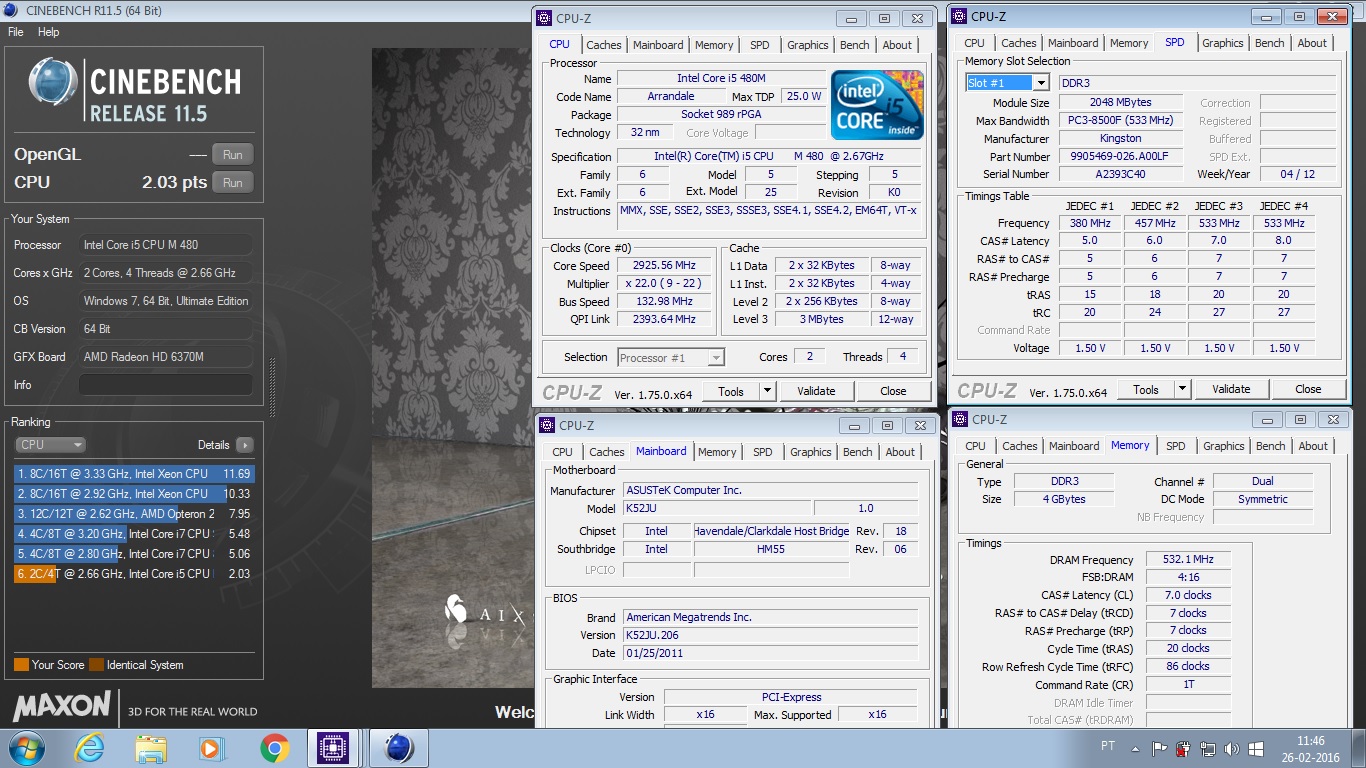
Task: Run the CPU benchmark
Action: pyautogui.click(x=233, y=182)
